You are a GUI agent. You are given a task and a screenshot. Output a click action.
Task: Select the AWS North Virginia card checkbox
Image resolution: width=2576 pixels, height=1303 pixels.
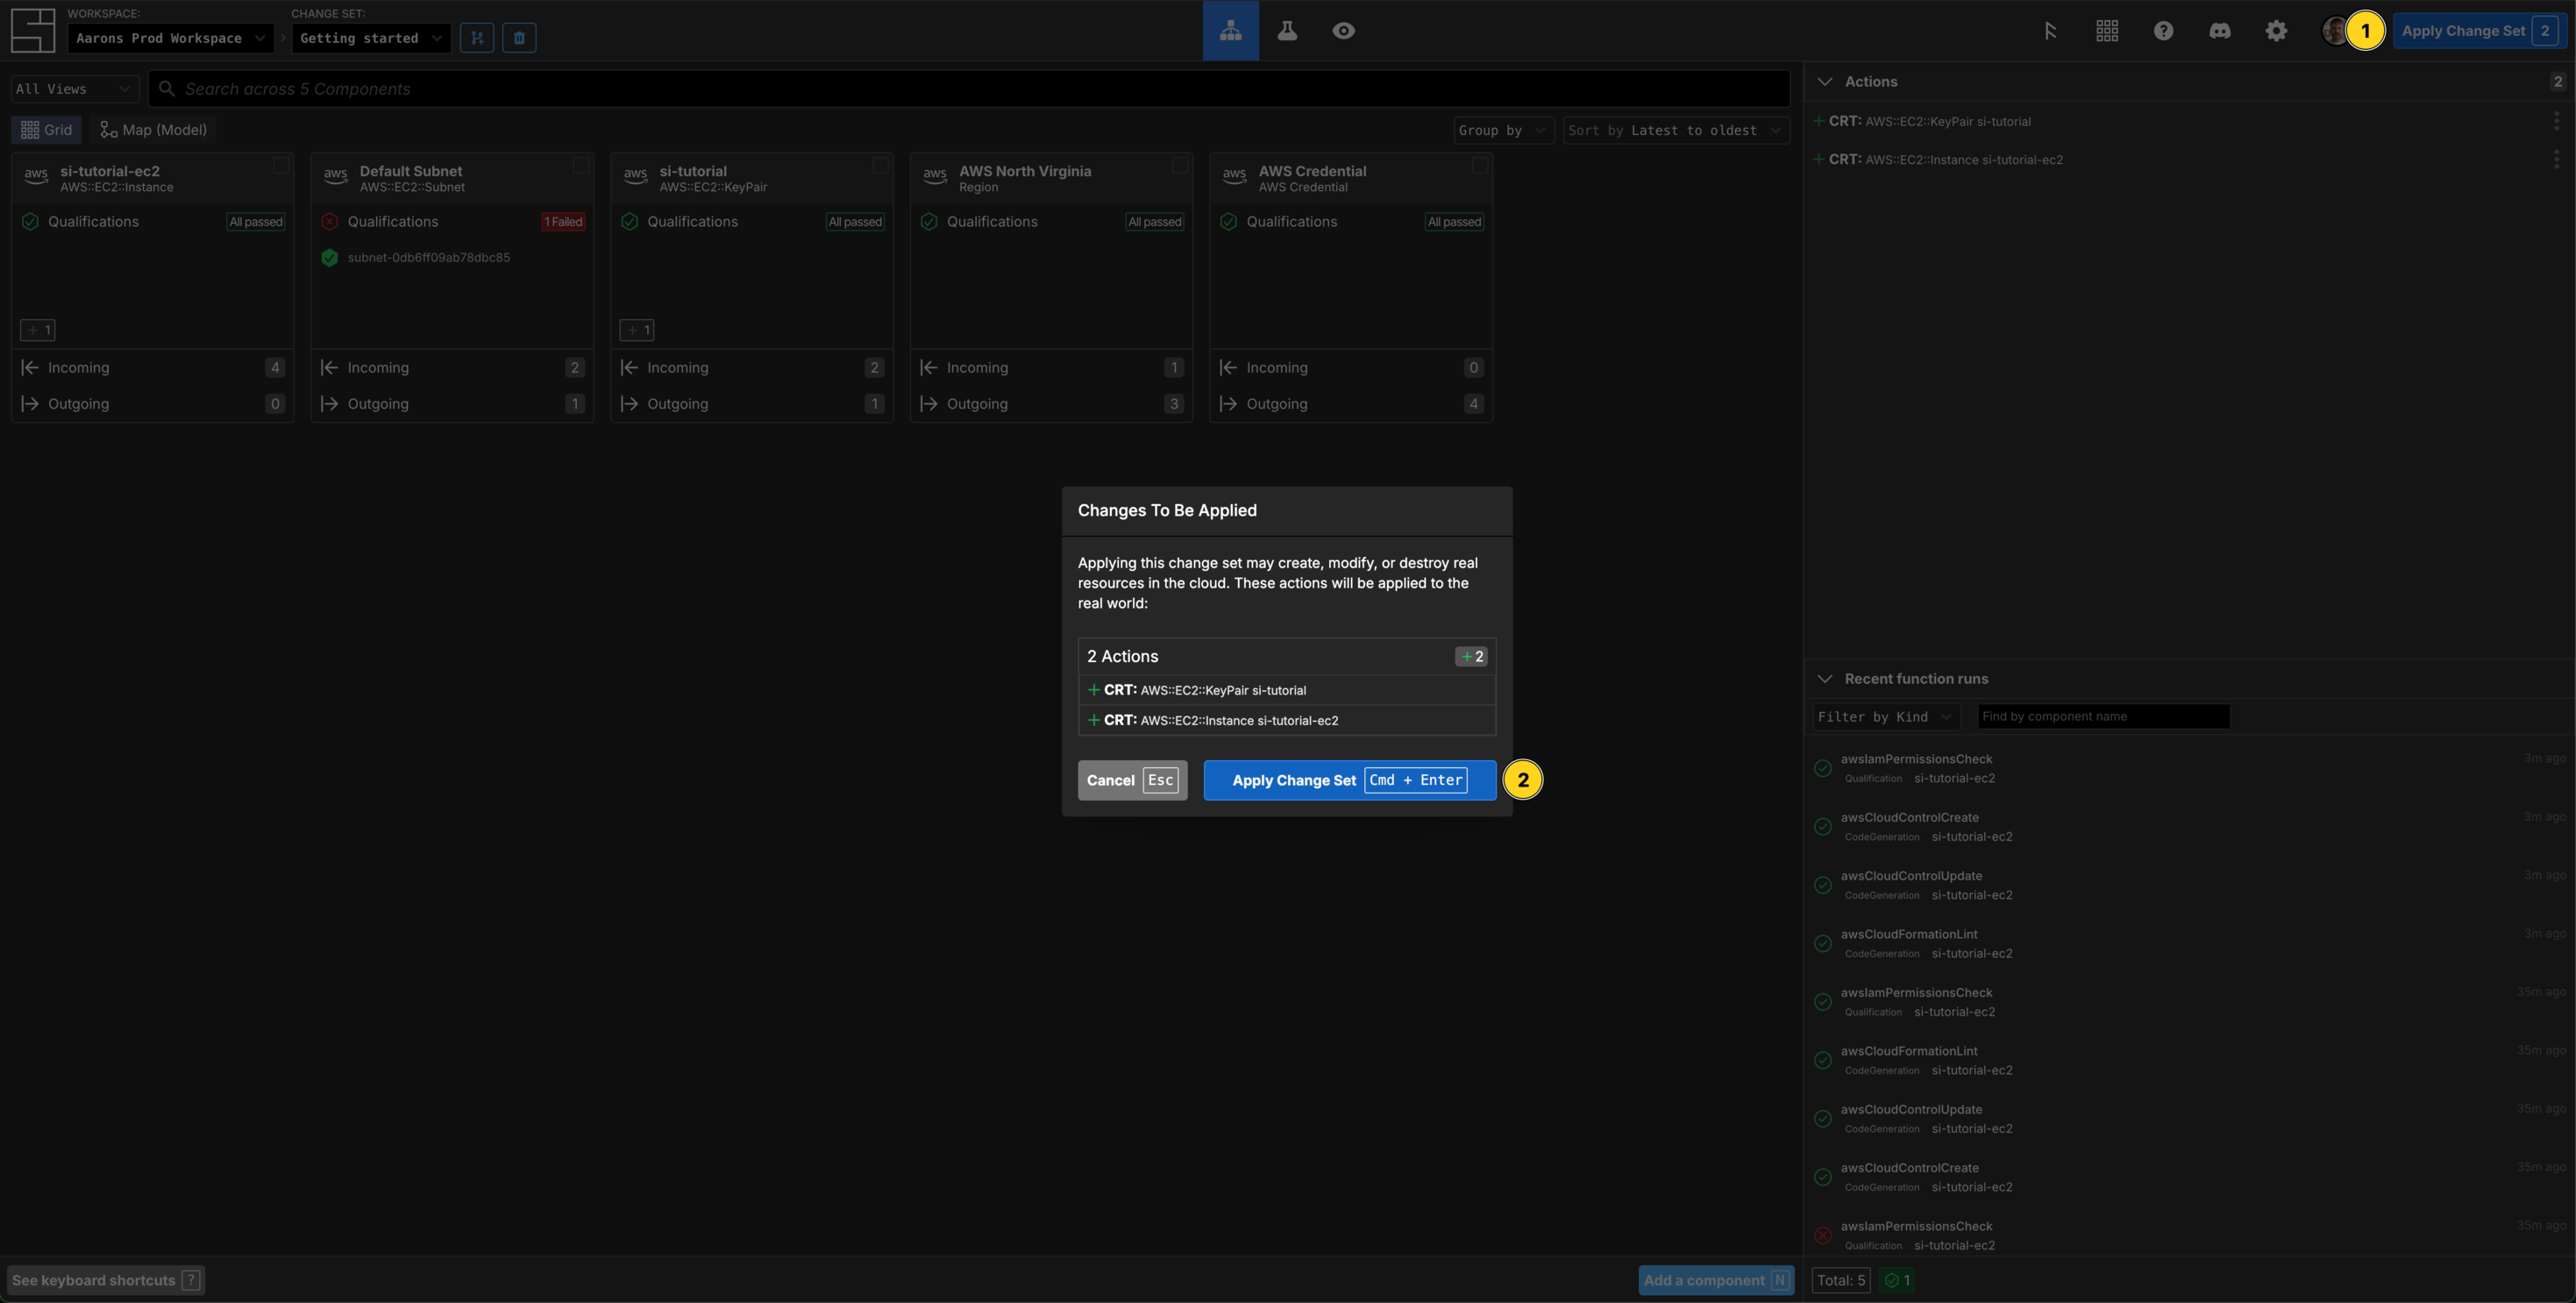click(1180, 165)
